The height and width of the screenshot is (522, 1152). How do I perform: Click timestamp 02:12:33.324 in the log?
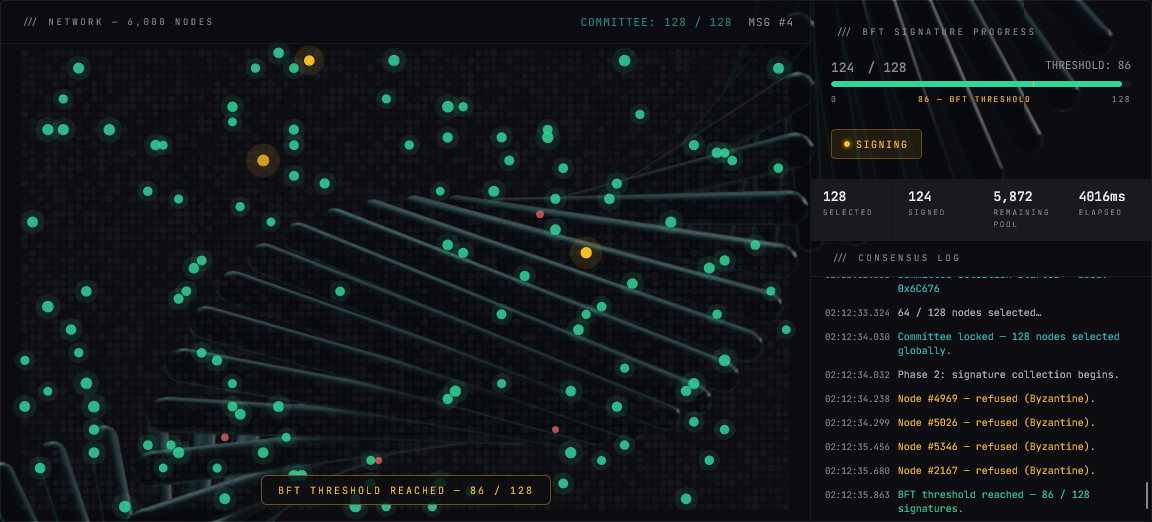pyautogui.click(x=857, y=313)
